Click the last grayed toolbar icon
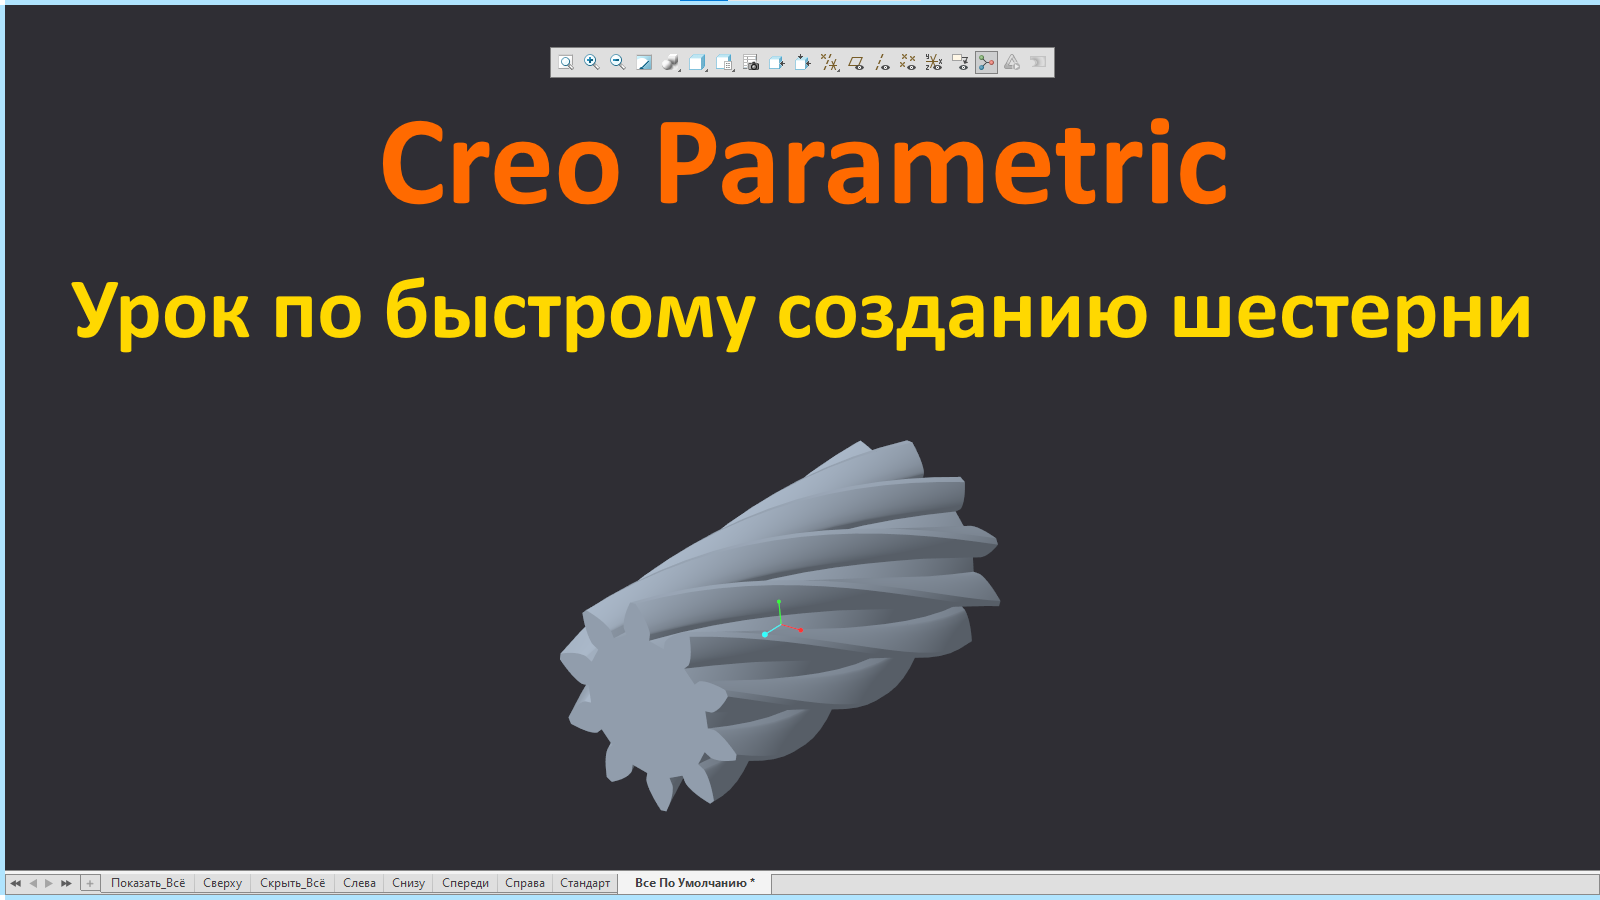Screen dimensions: 1600x900 click(x=1038, y=62)
